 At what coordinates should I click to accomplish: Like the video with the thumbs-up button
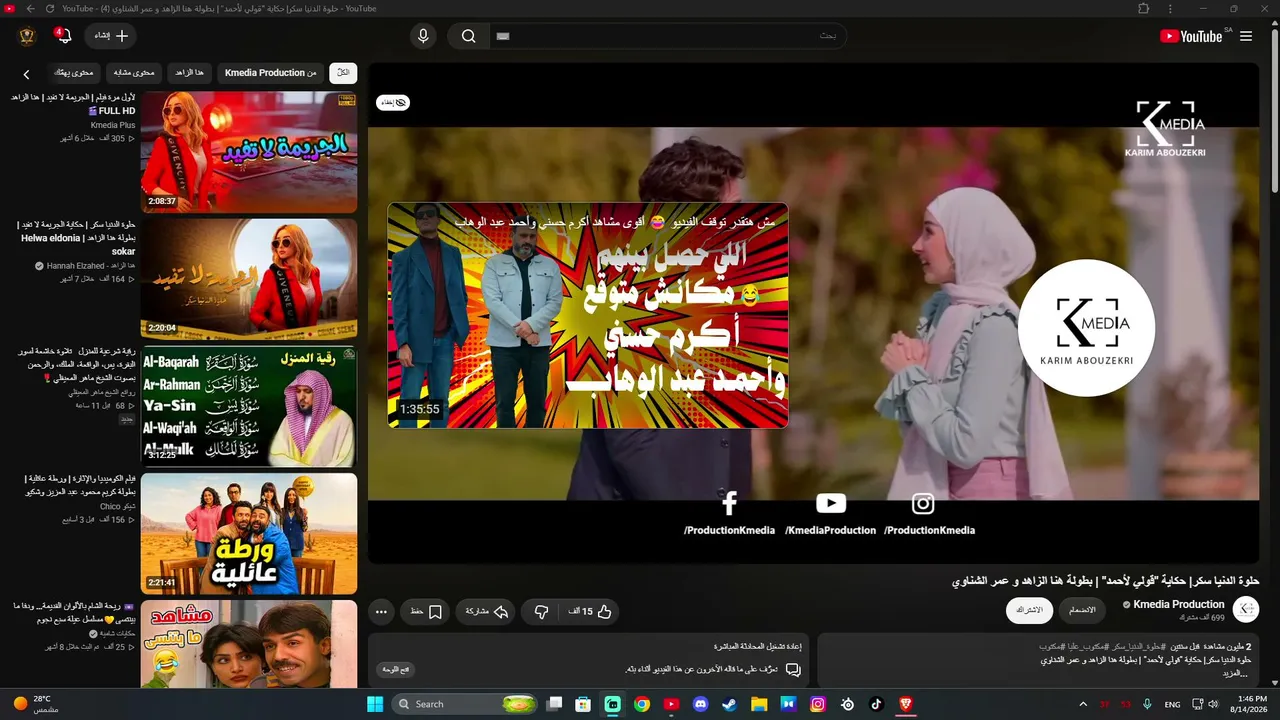(x=590, y=612)
